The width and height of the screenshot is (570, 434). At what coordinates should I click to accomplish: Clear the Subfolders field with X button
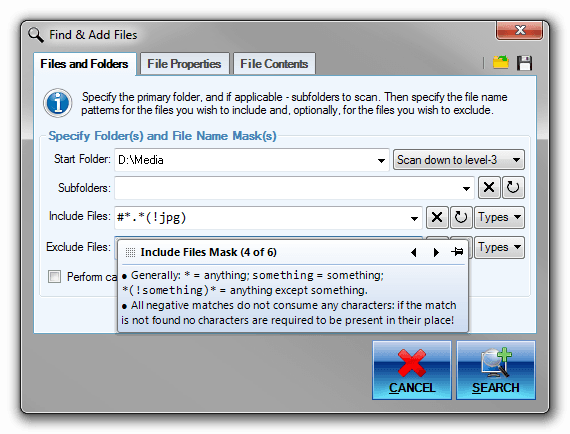pyautogui.click(x=489, y=188)
